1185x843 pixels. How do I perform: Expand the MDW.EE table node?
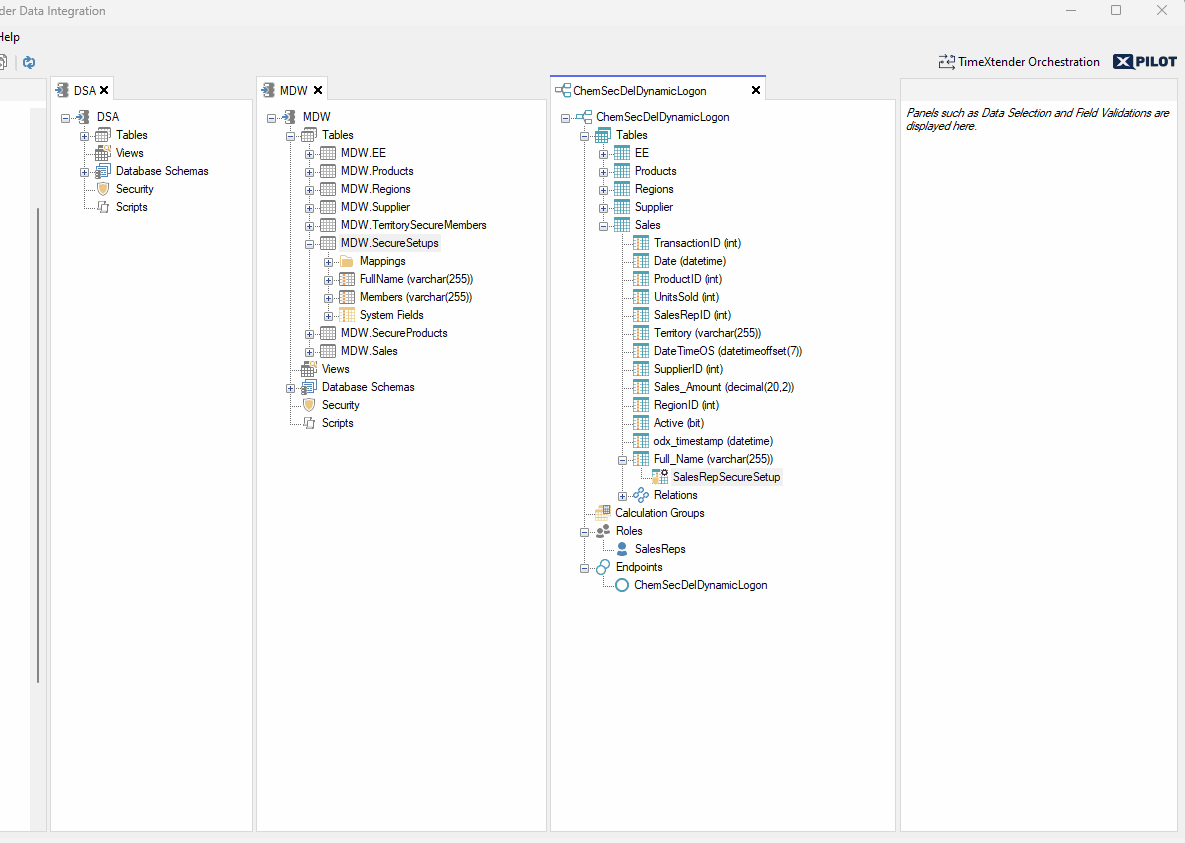point(309,154)
